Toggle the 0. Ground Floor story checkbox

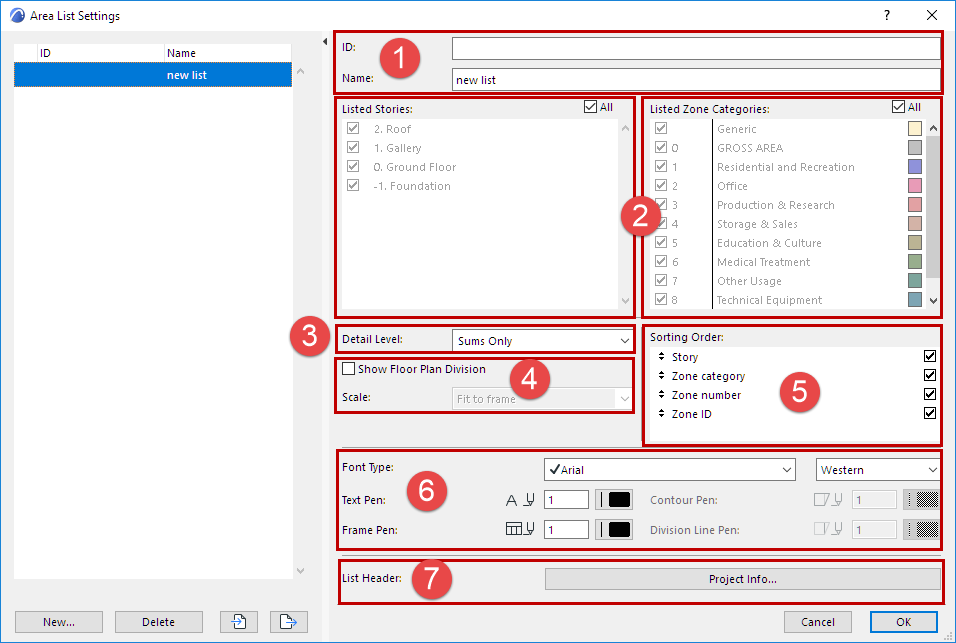353,166
